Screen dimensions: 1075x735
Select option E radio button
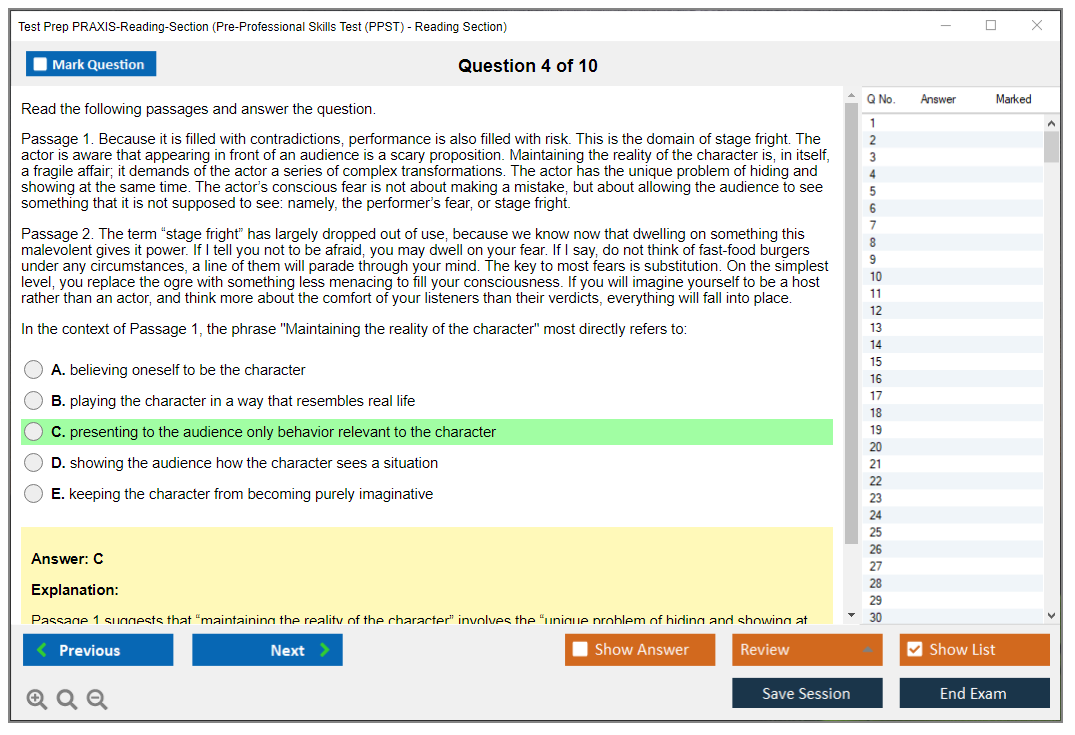pos(34,494)
